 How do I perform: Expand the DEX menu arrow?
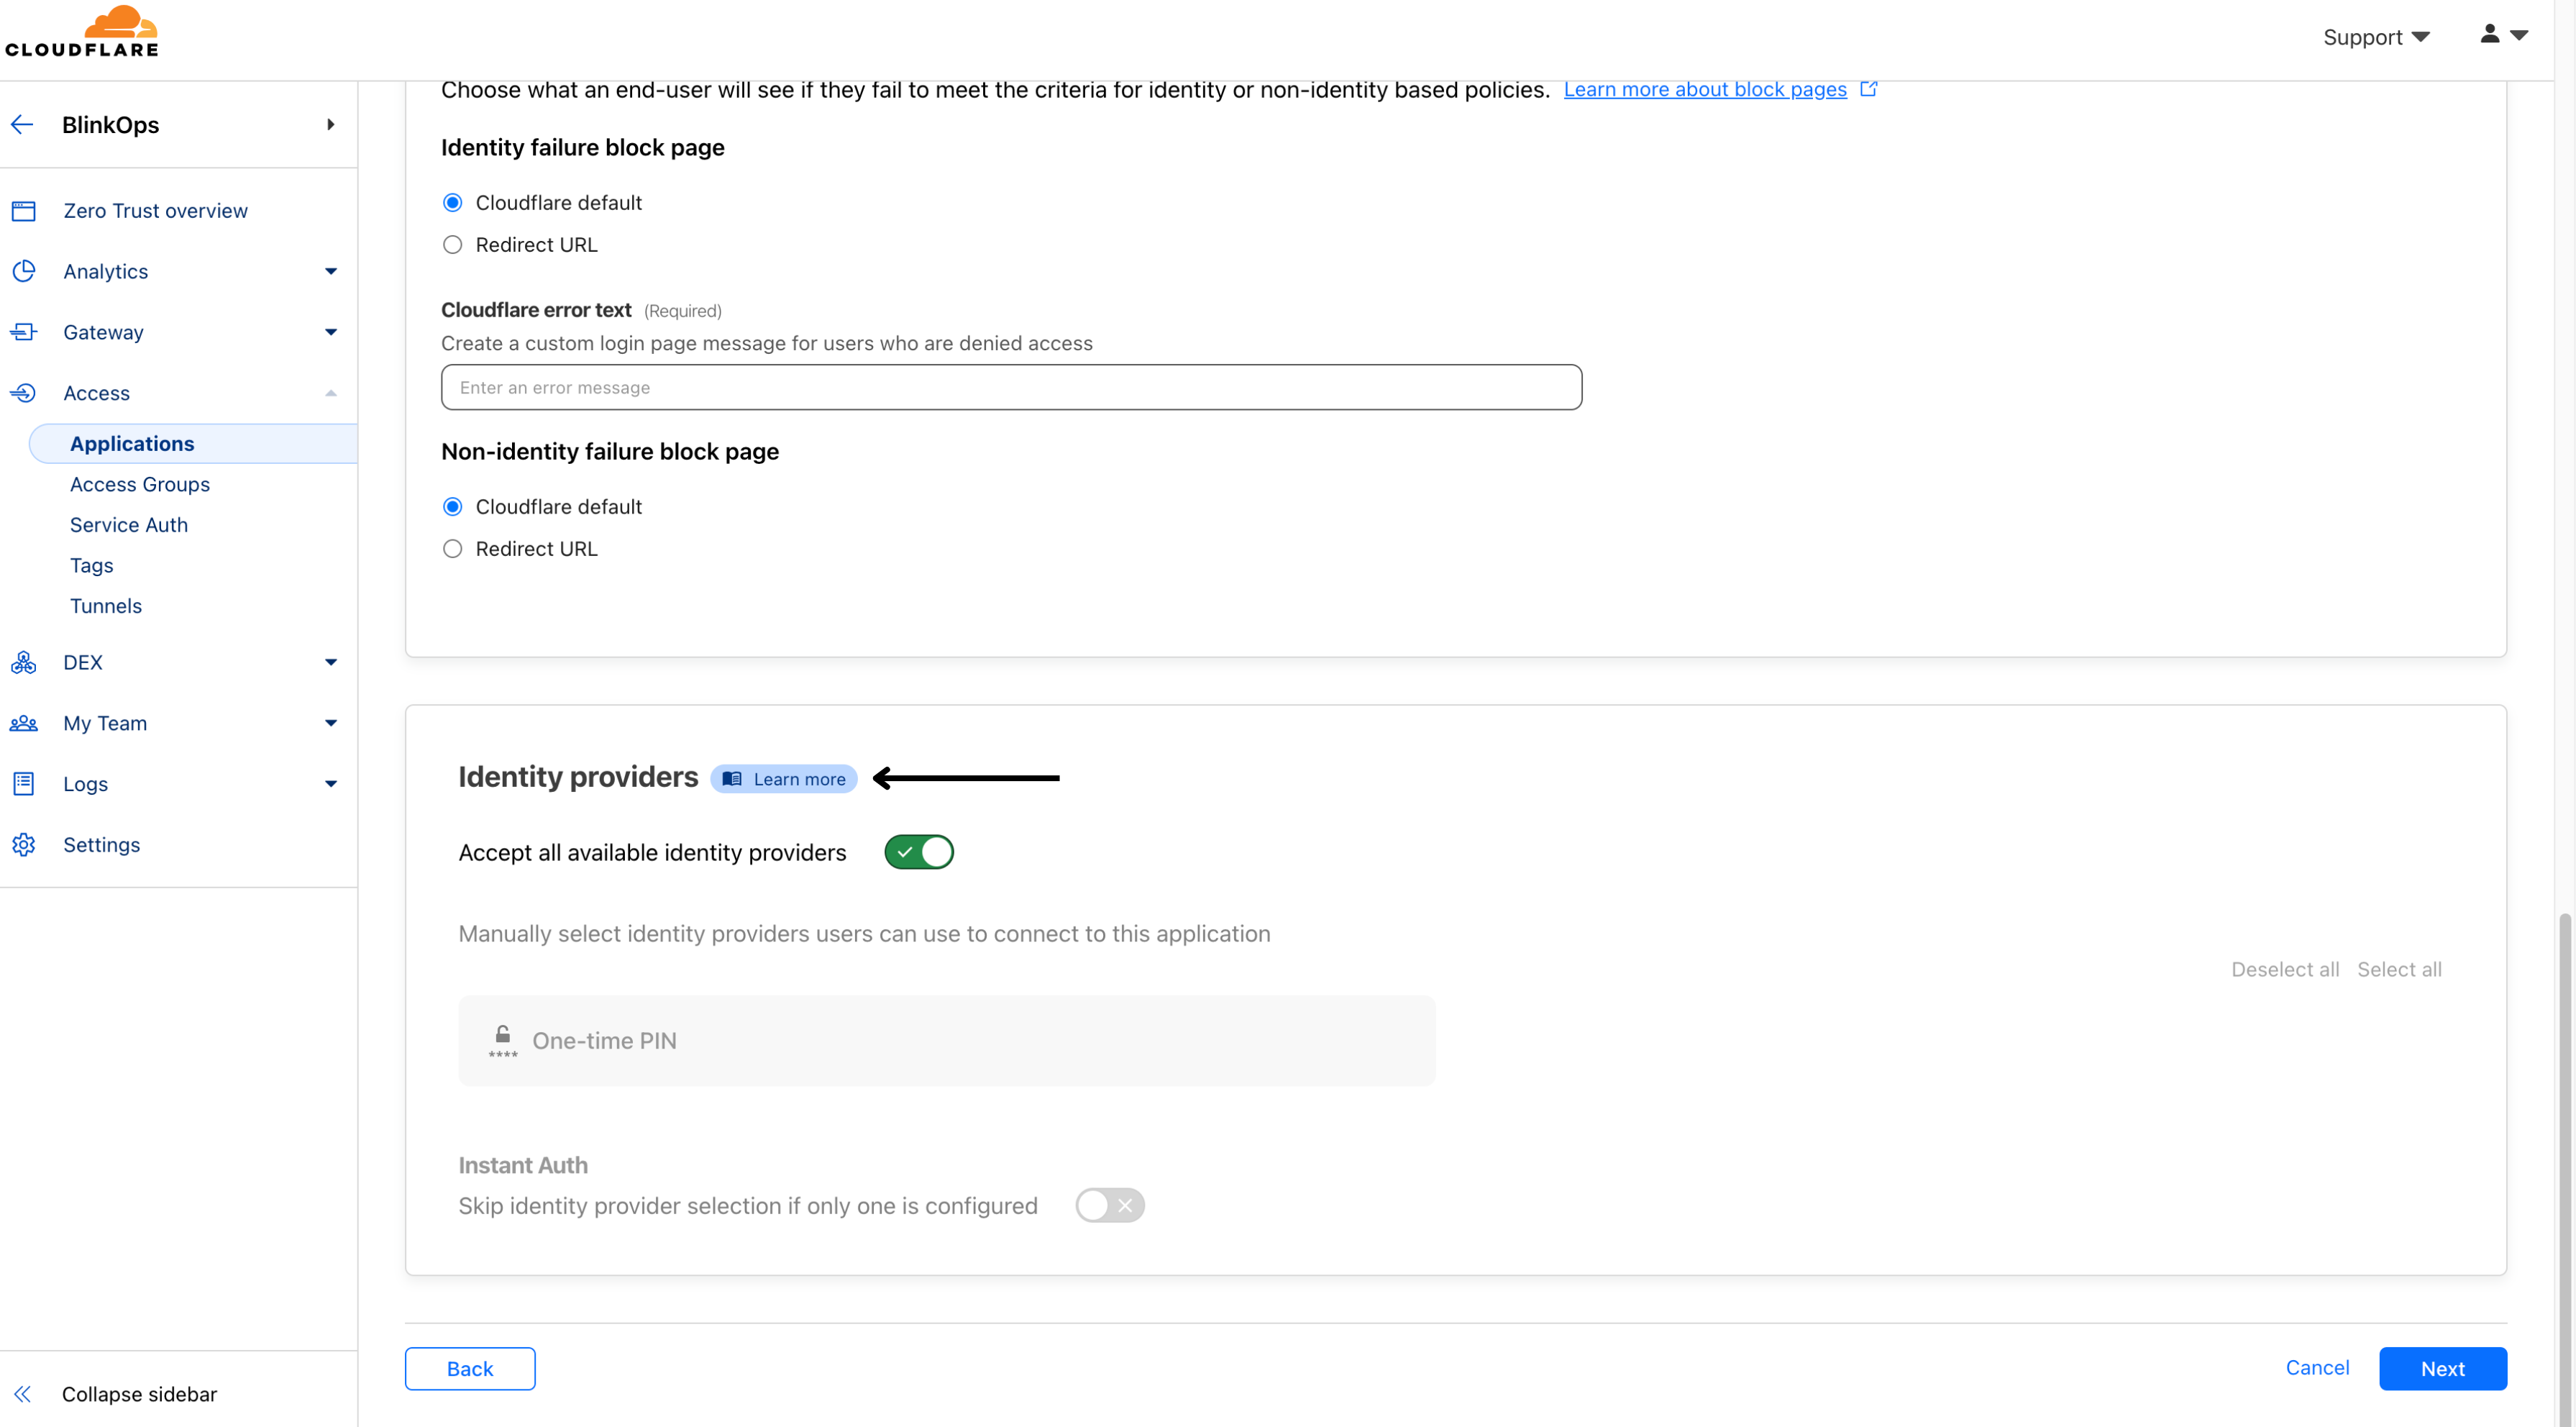[x=331, y=662]
